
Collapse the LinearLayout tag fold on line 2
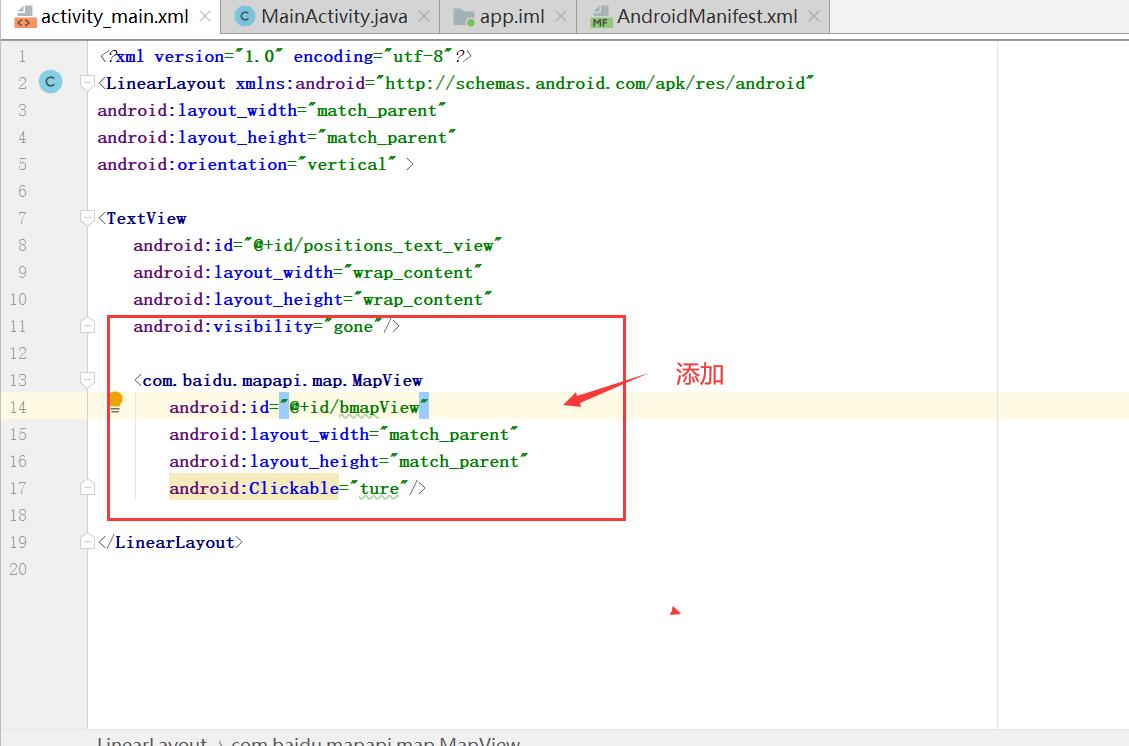coord(87,83)
